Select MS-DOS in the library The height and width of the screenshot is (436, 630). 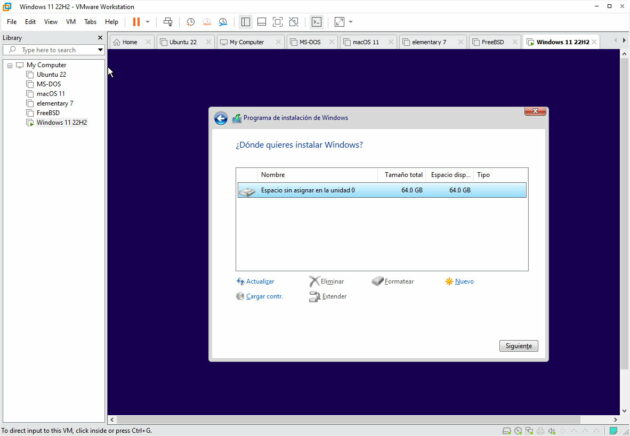tap(49, 84)
